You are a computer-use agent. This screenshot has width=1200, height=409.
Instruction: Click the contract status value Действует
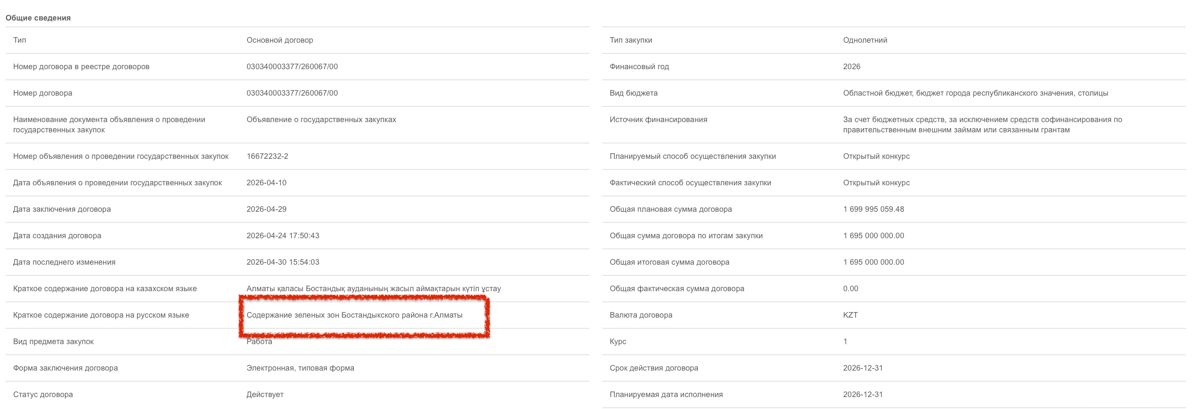click(265, 394)
